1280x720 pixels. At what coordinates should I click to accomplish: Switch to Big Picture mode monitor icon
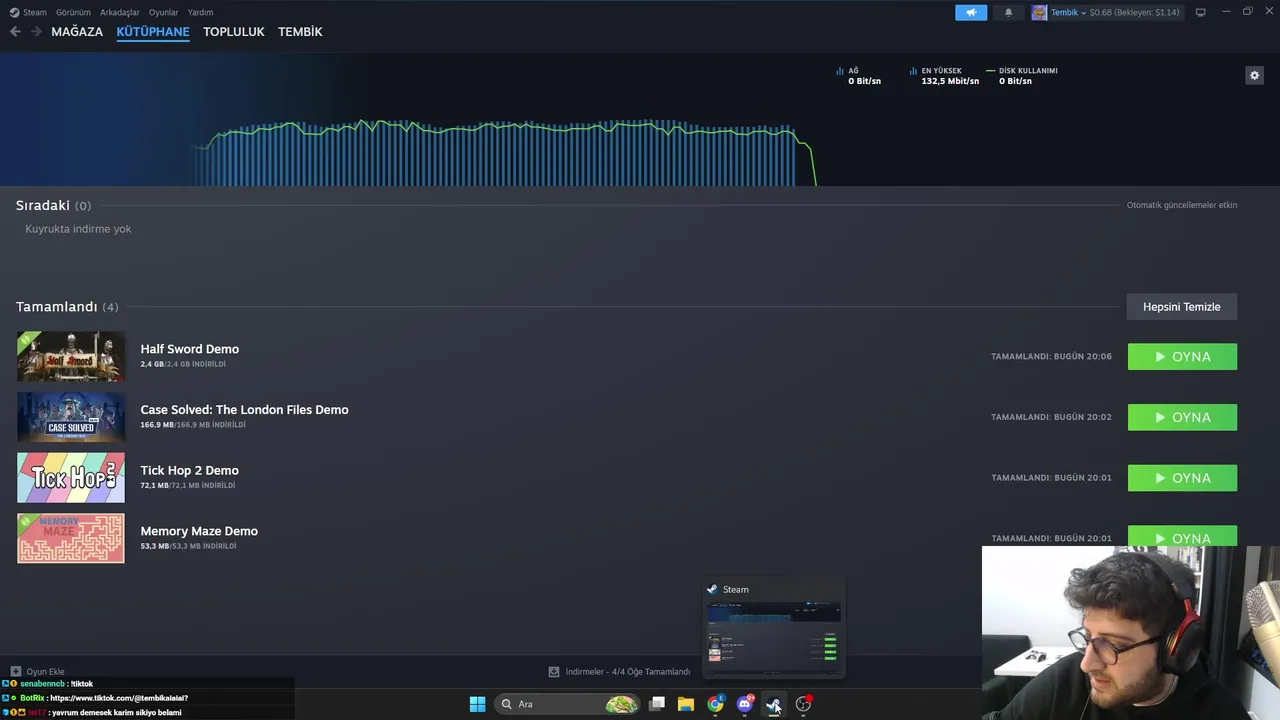1200,12
